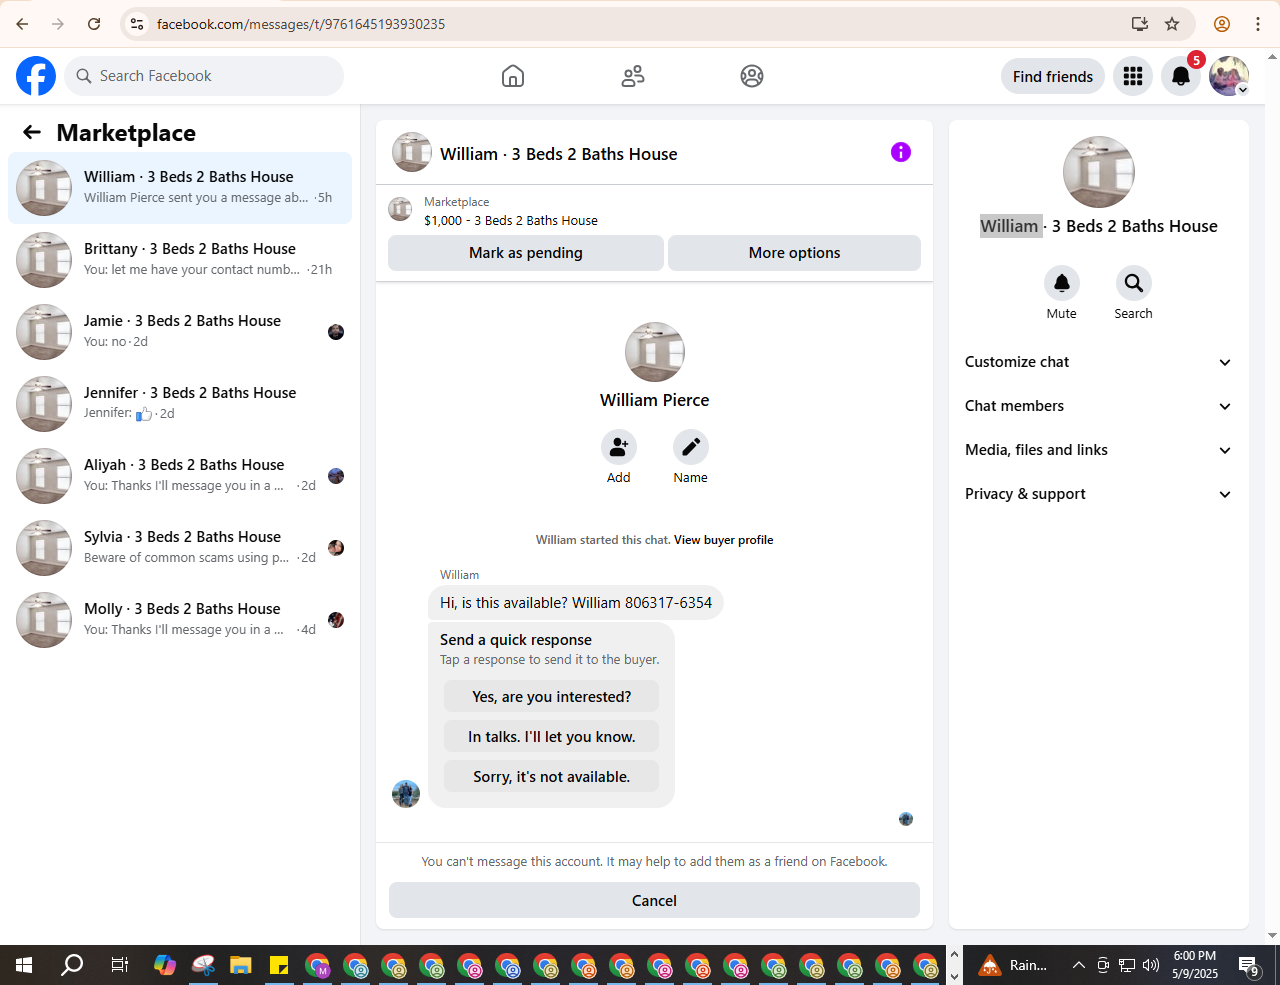The width and height of the screenshot is (1280, 985).
Task: Expand Media, files and links section
Action: (x=1099, y=450)
